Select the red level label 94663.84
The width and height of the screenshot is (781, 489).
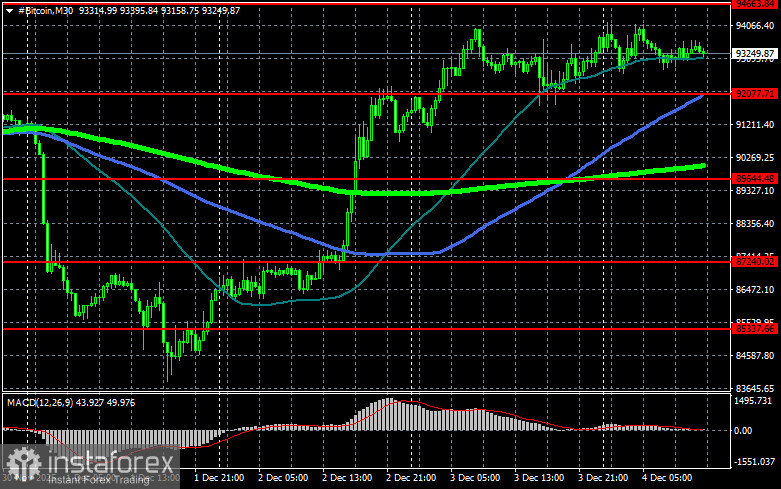point(755,4)
